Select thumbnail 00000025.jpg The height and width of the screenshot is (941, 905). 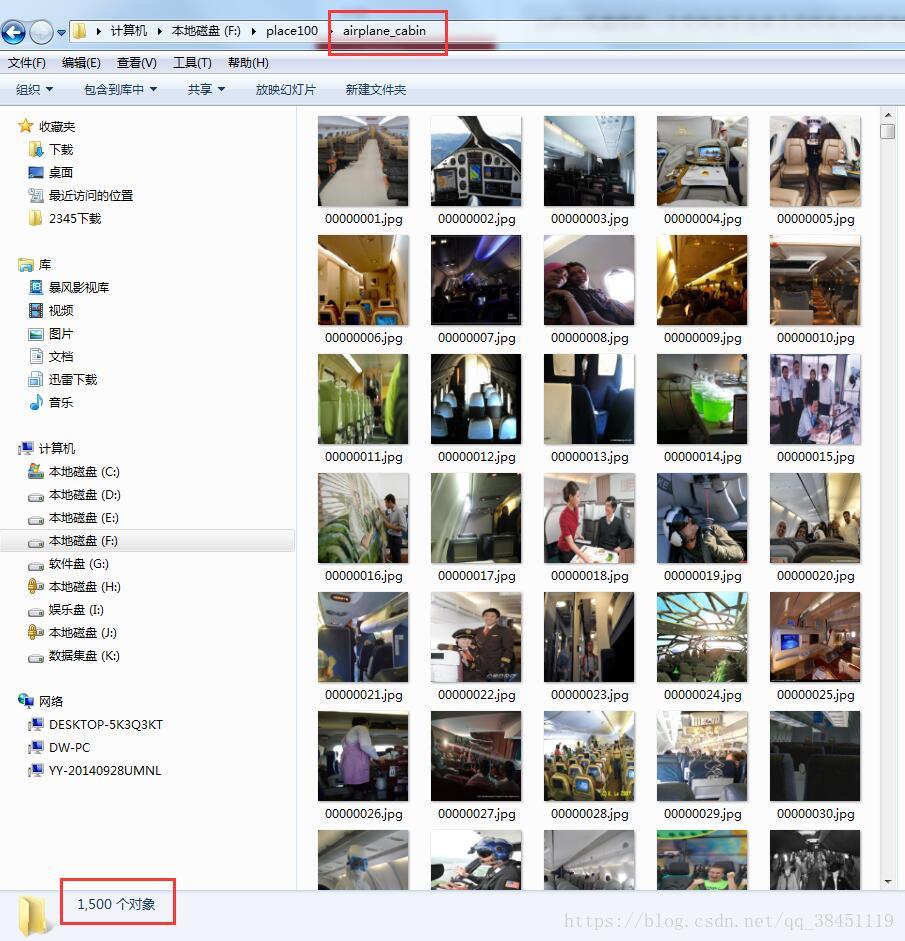tap(815, 637)
